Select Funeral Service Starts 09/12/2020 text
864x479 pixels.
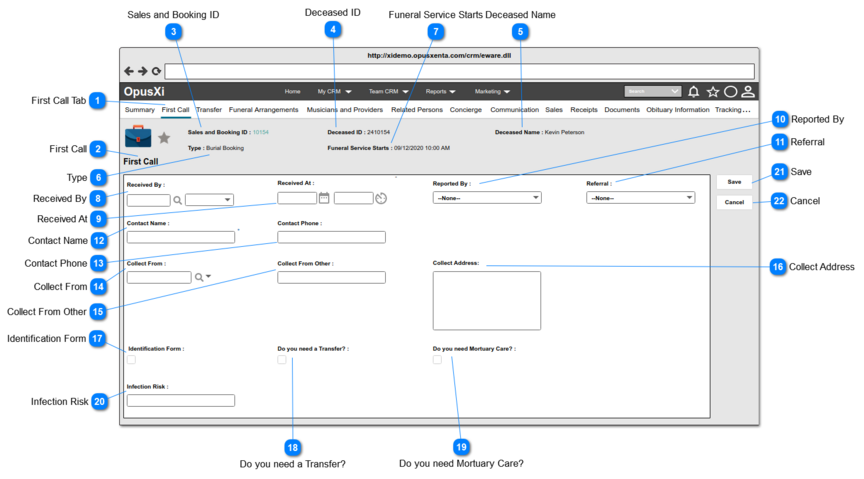click(422, 148)
